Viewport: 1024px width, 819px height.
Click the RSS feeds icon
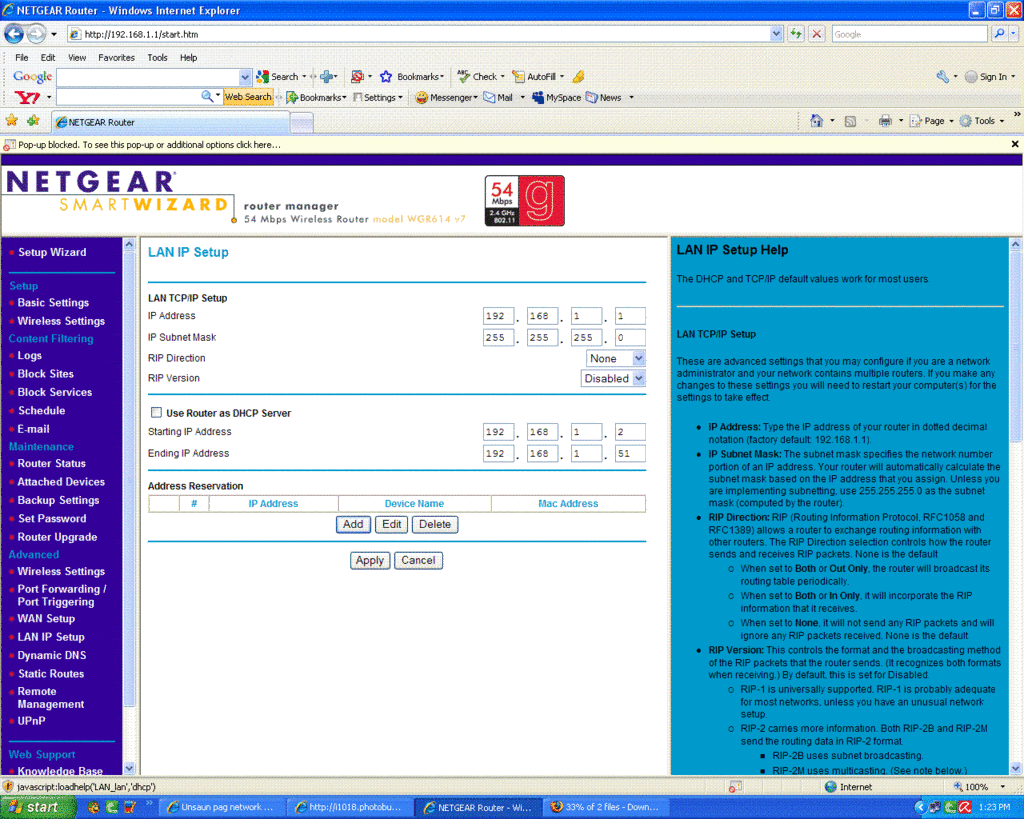pyautogui.click(x=850, y=121)
